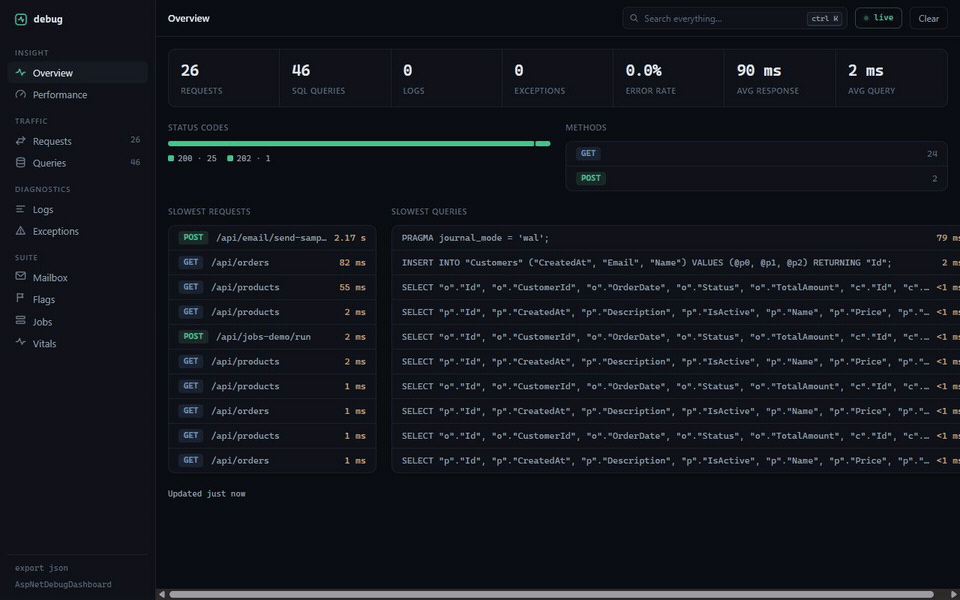Open the Performance page
This screenshot has width=960, height=600.
78,95
